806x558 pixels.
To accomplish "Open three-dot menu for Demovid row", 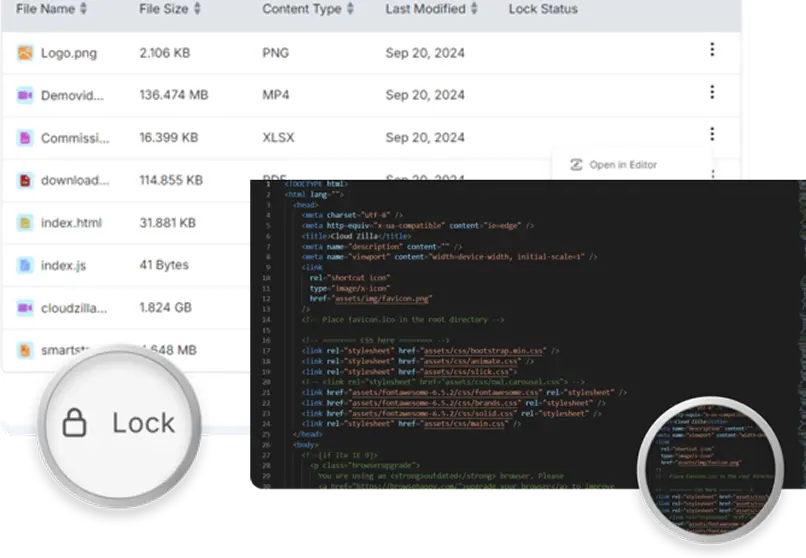I will 712,92.
